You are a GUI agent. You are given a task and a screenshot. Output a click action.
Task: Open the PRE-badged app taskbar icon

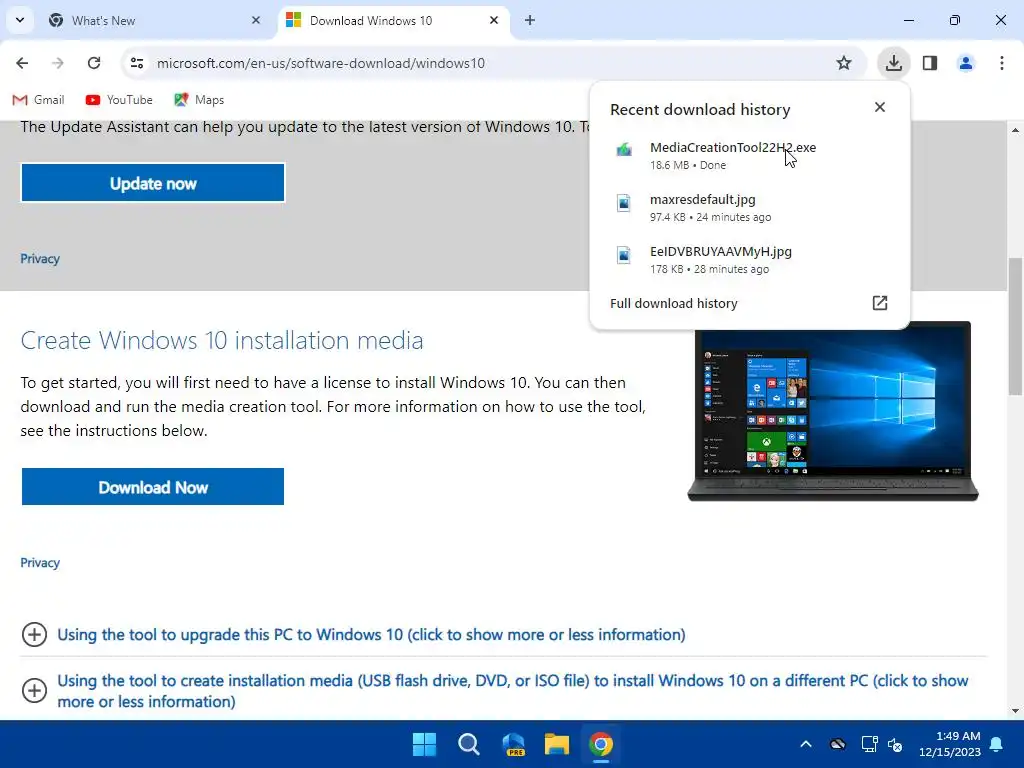click(x=513, y=744)
